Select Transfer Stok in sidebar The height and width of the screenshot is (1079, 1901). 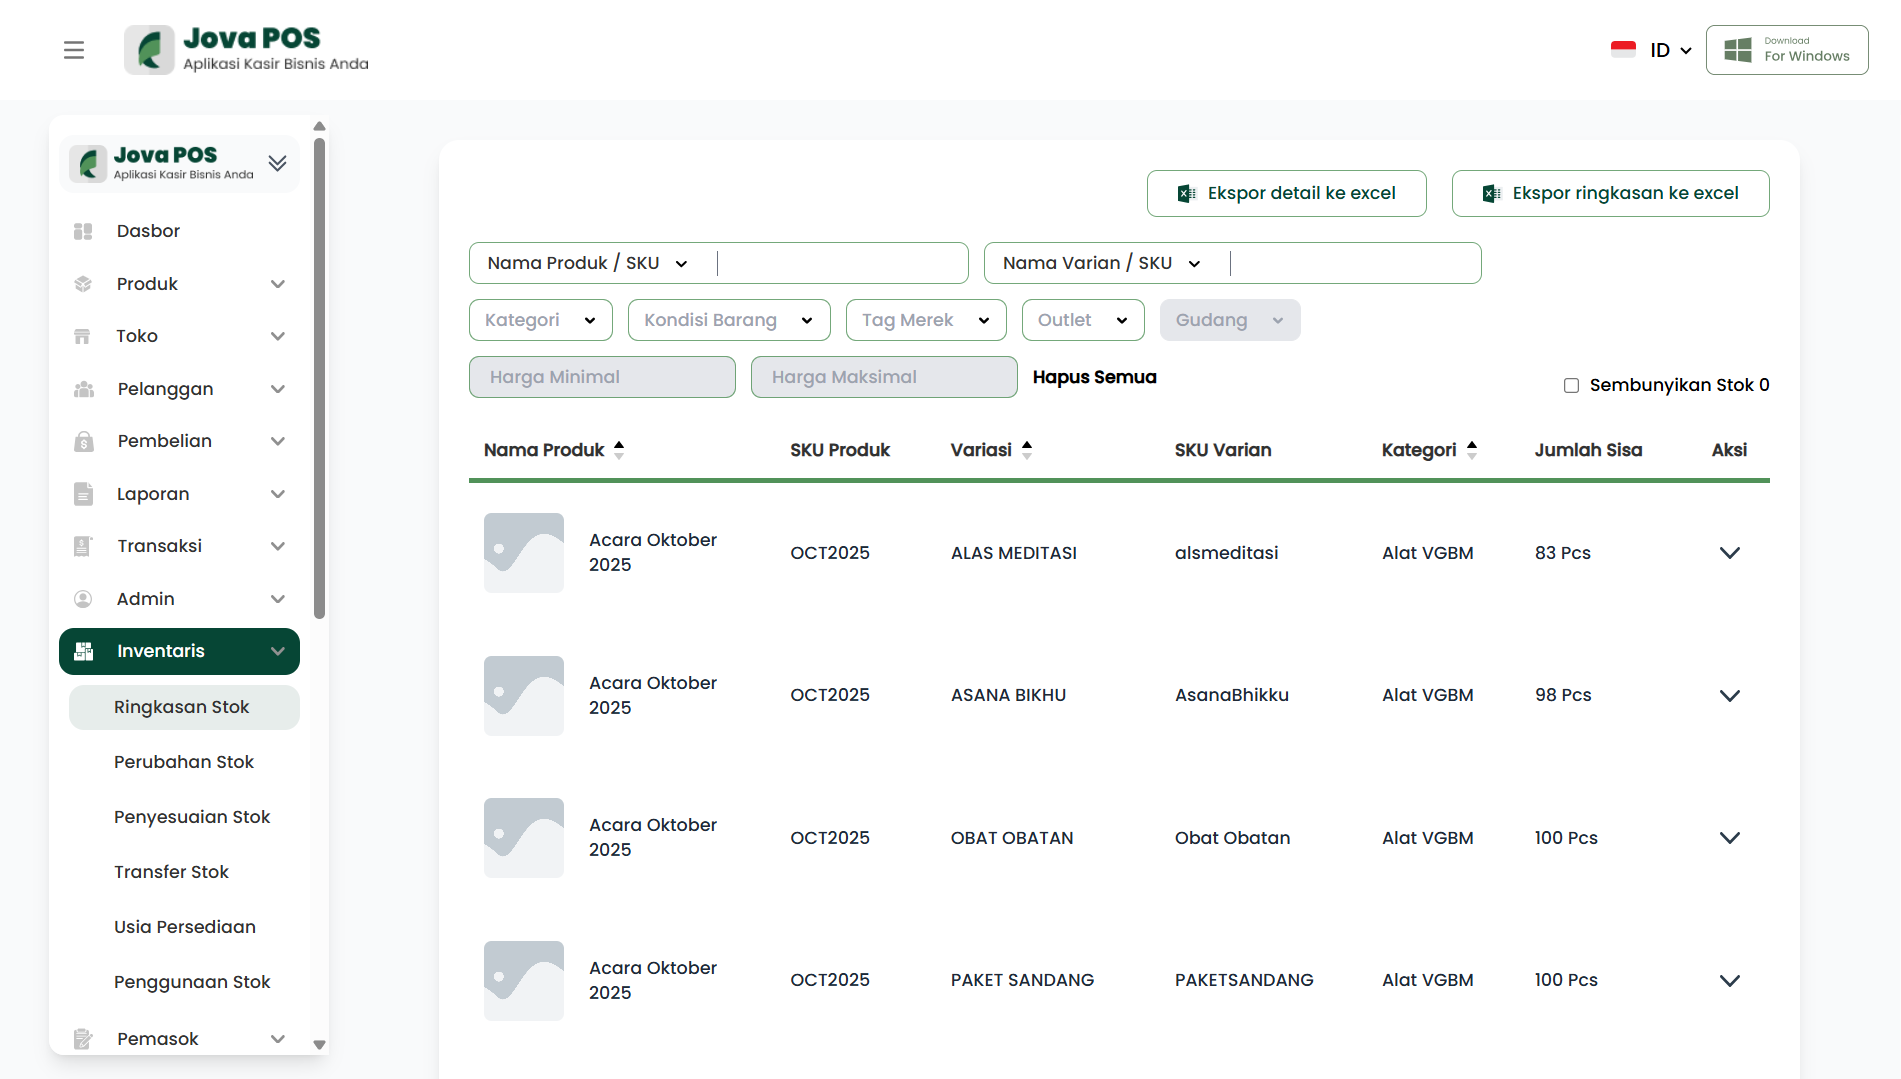pyautogui.click(x=171, y=872)
